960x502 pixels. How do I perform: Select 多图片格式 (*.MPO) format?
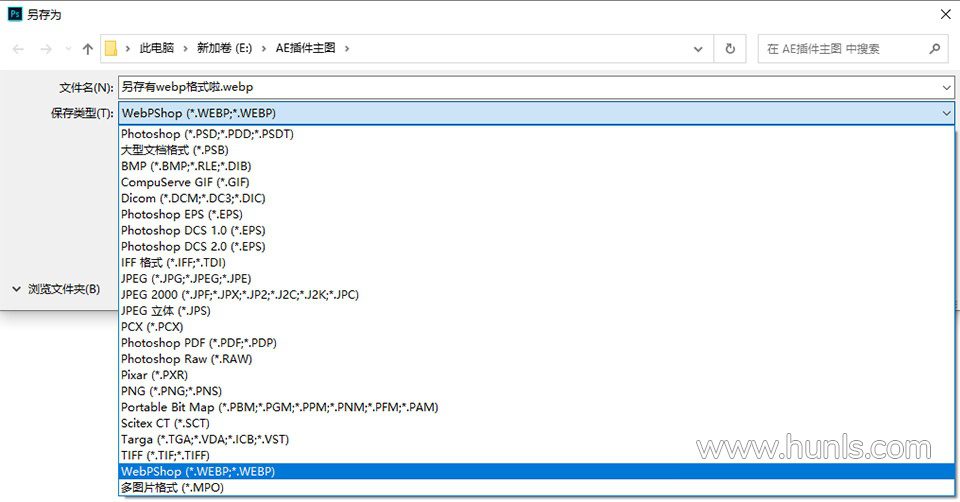coord(536,487)
